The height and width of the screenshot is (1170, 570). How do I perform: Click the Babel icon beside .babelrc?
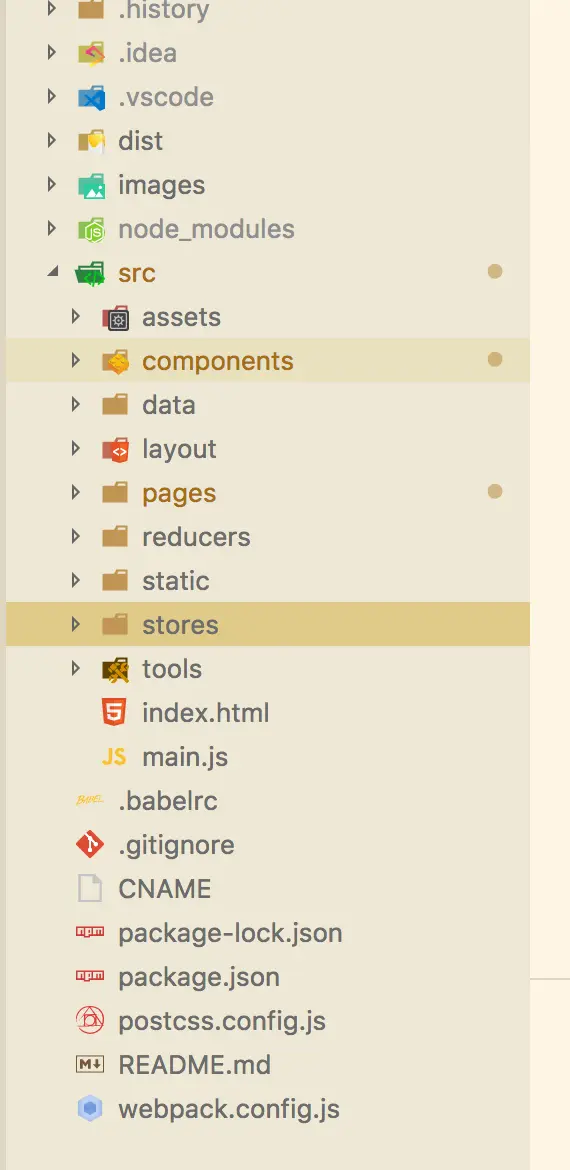point(90,801)
